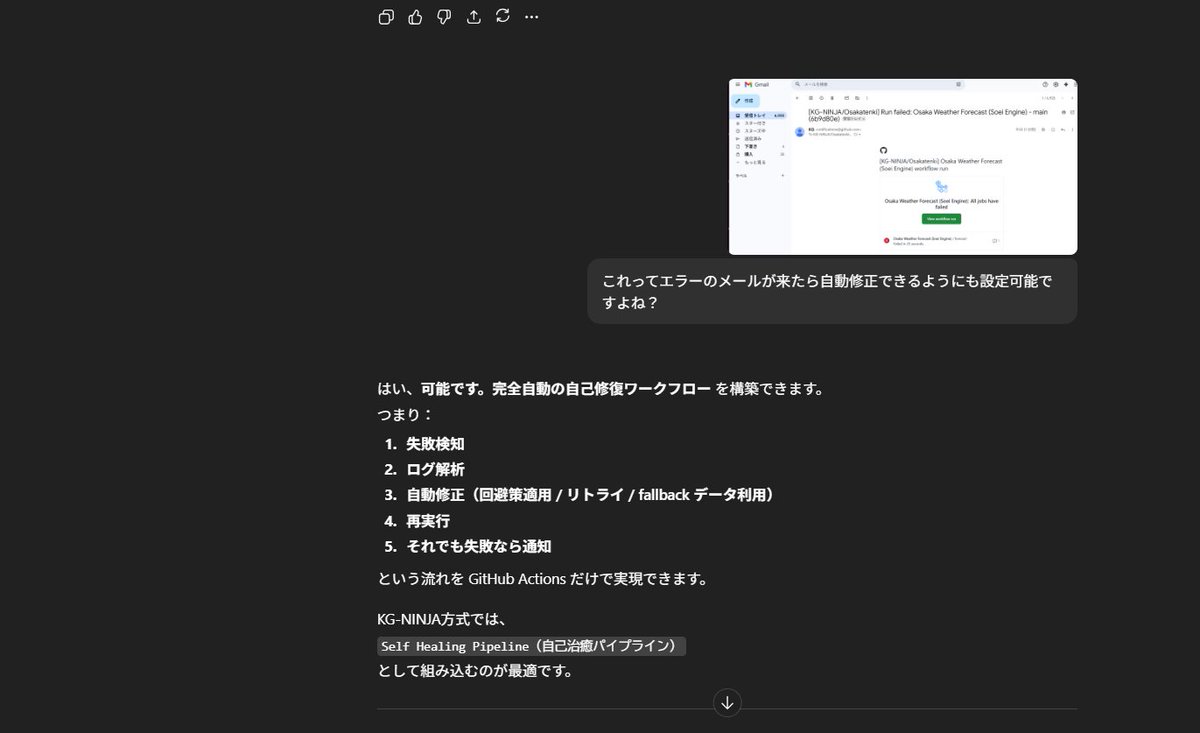Select 受信トレイ in the Gmail sidebar
Screen dimensions: 1200x733
(x=755, y=114)
